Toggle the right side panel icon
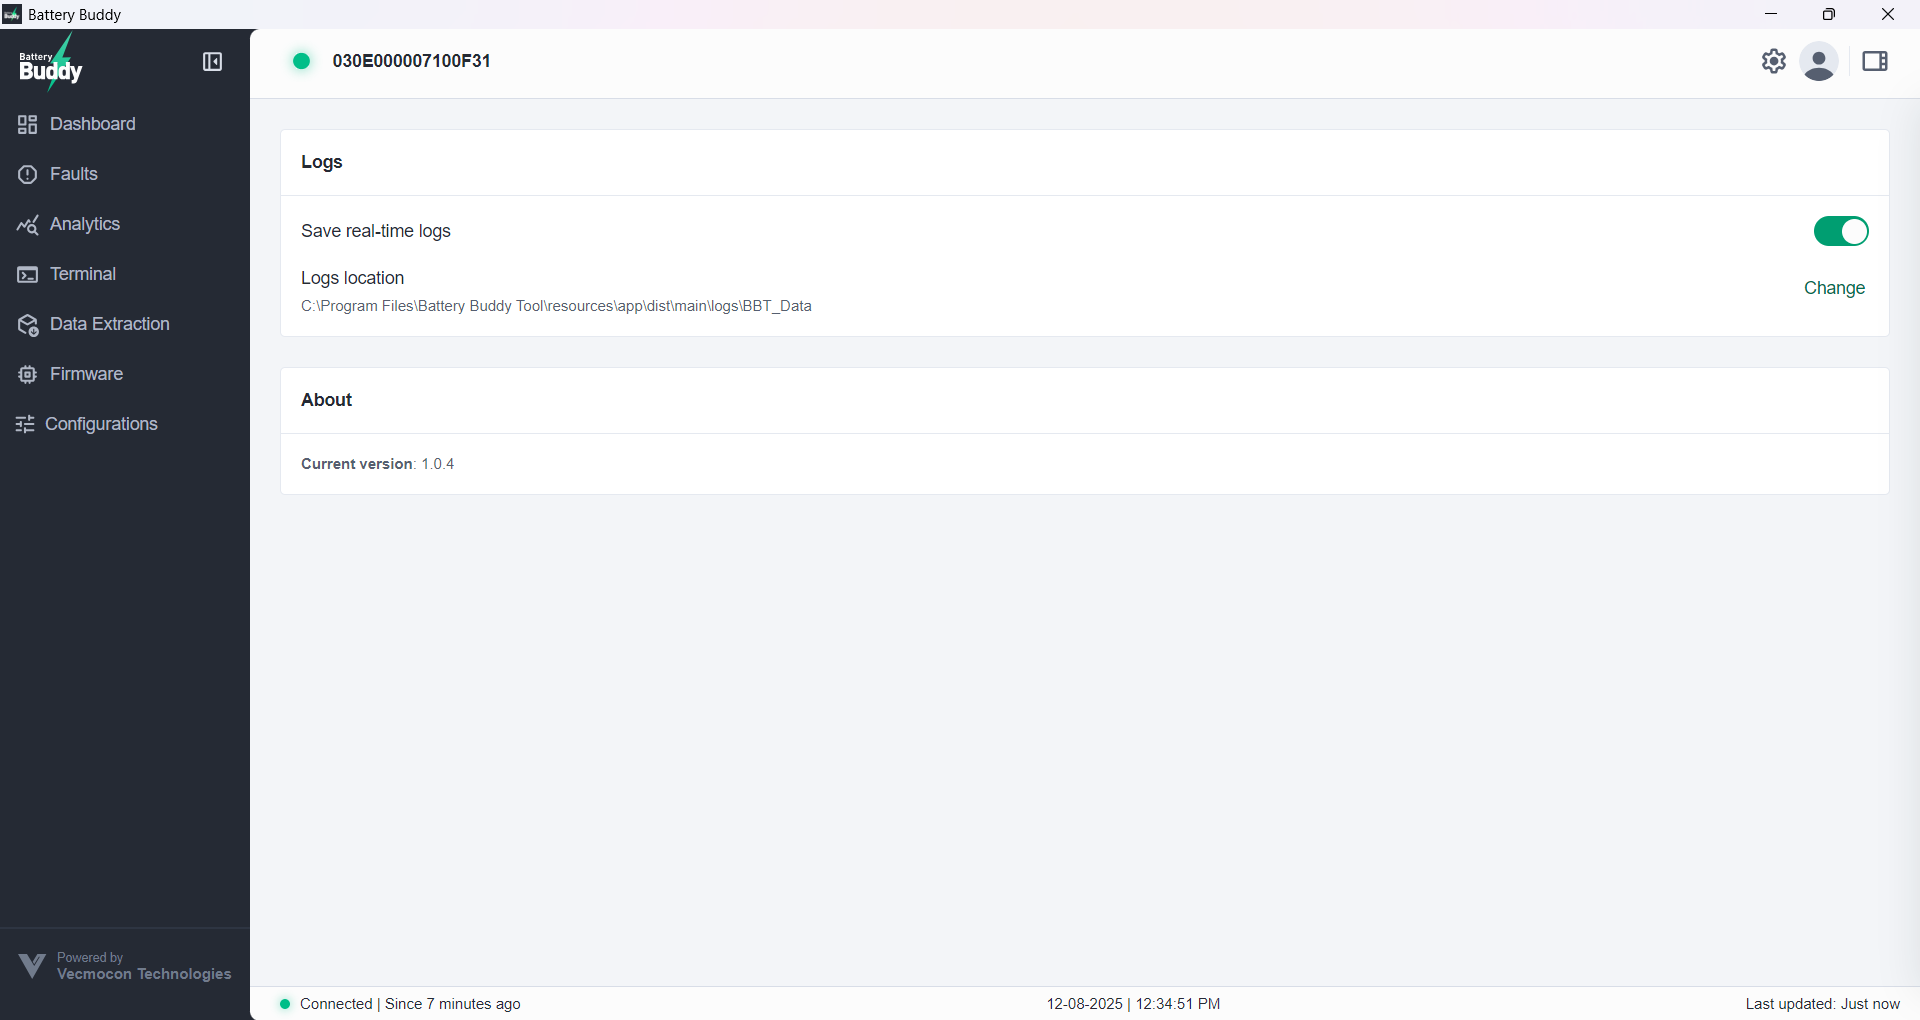1920x1020 pixels. pos(1874,62)
